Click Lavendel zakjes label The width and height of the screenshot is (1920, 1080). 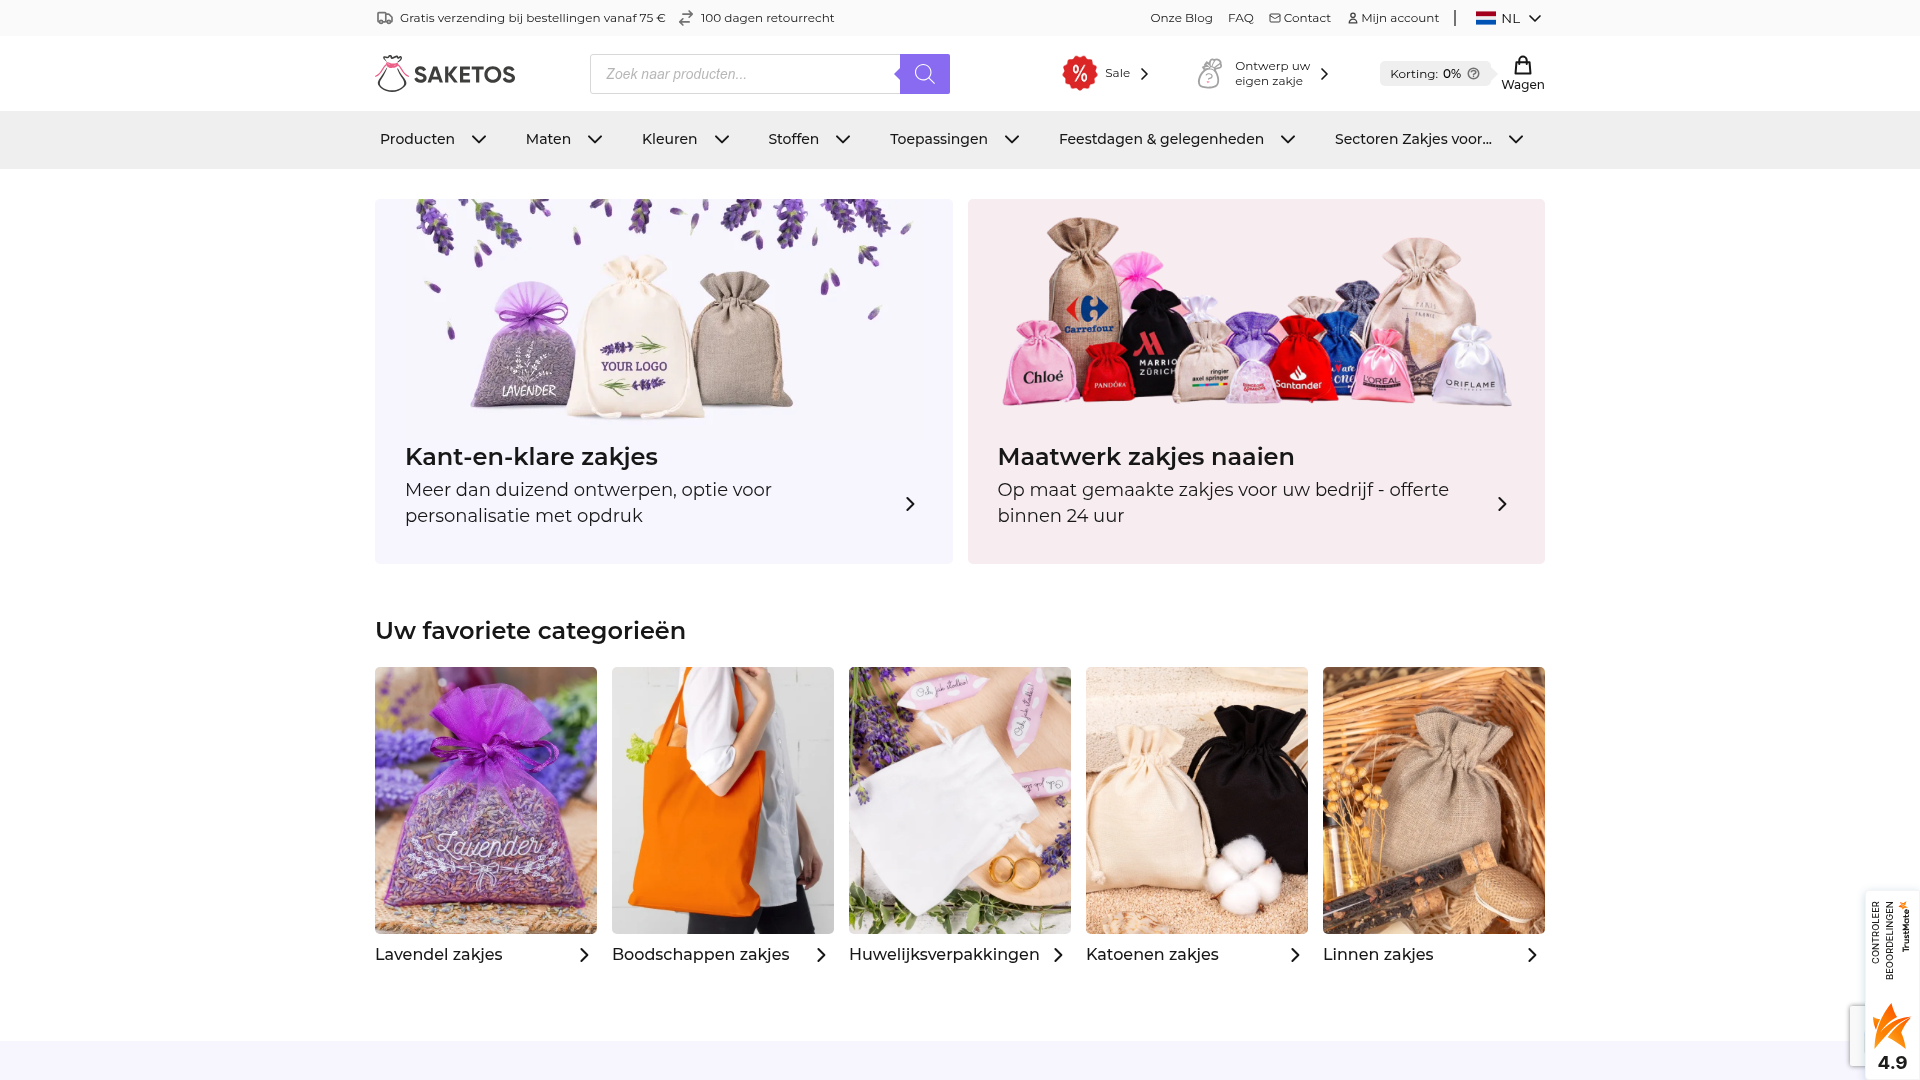(438, 955)
